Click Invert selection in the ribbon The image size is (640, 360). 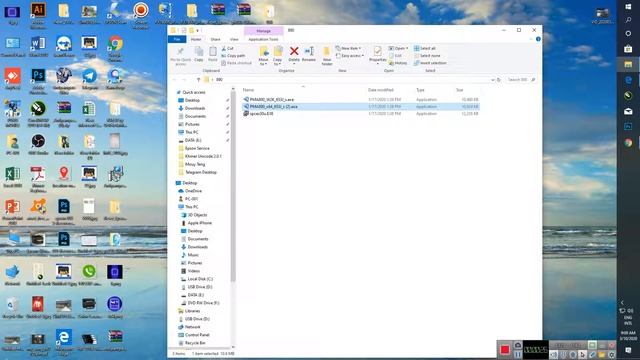(x=430, y=63)
